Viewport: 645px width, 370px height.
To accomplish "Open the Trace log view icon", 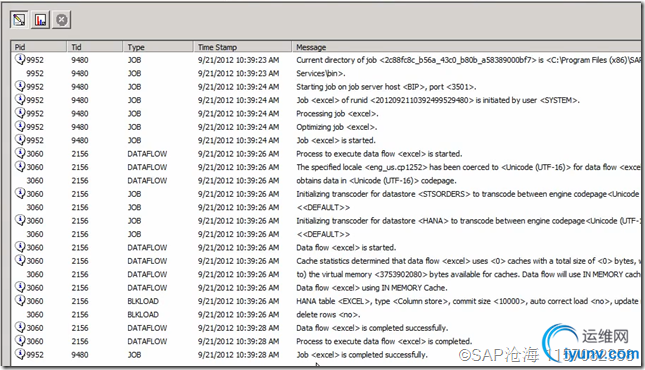I will 19,19.
